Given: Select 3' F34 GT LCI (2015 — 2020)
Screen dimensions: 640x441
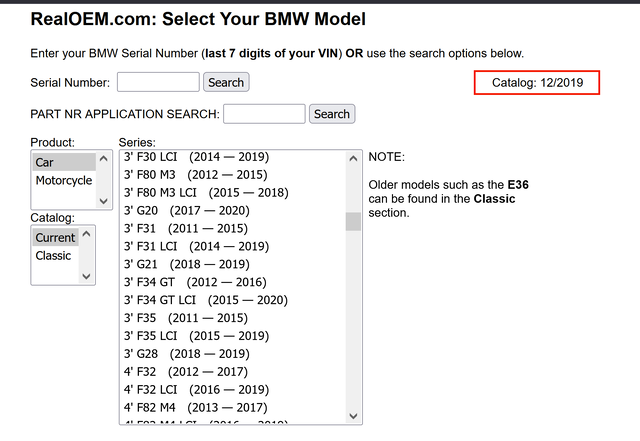Looking at the screenshot, I should [x=233, y=301].
